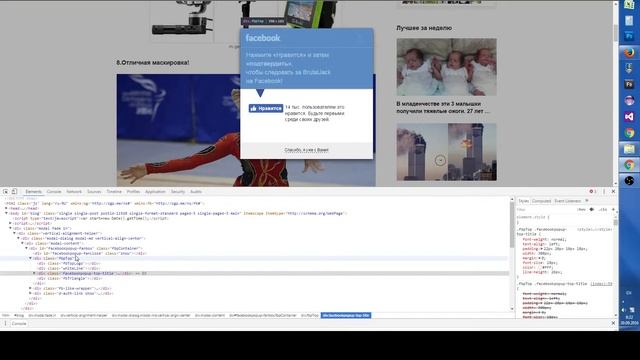Select the whiteLine div row
This screenshot has height=360, width=640.
coord(69,269)
